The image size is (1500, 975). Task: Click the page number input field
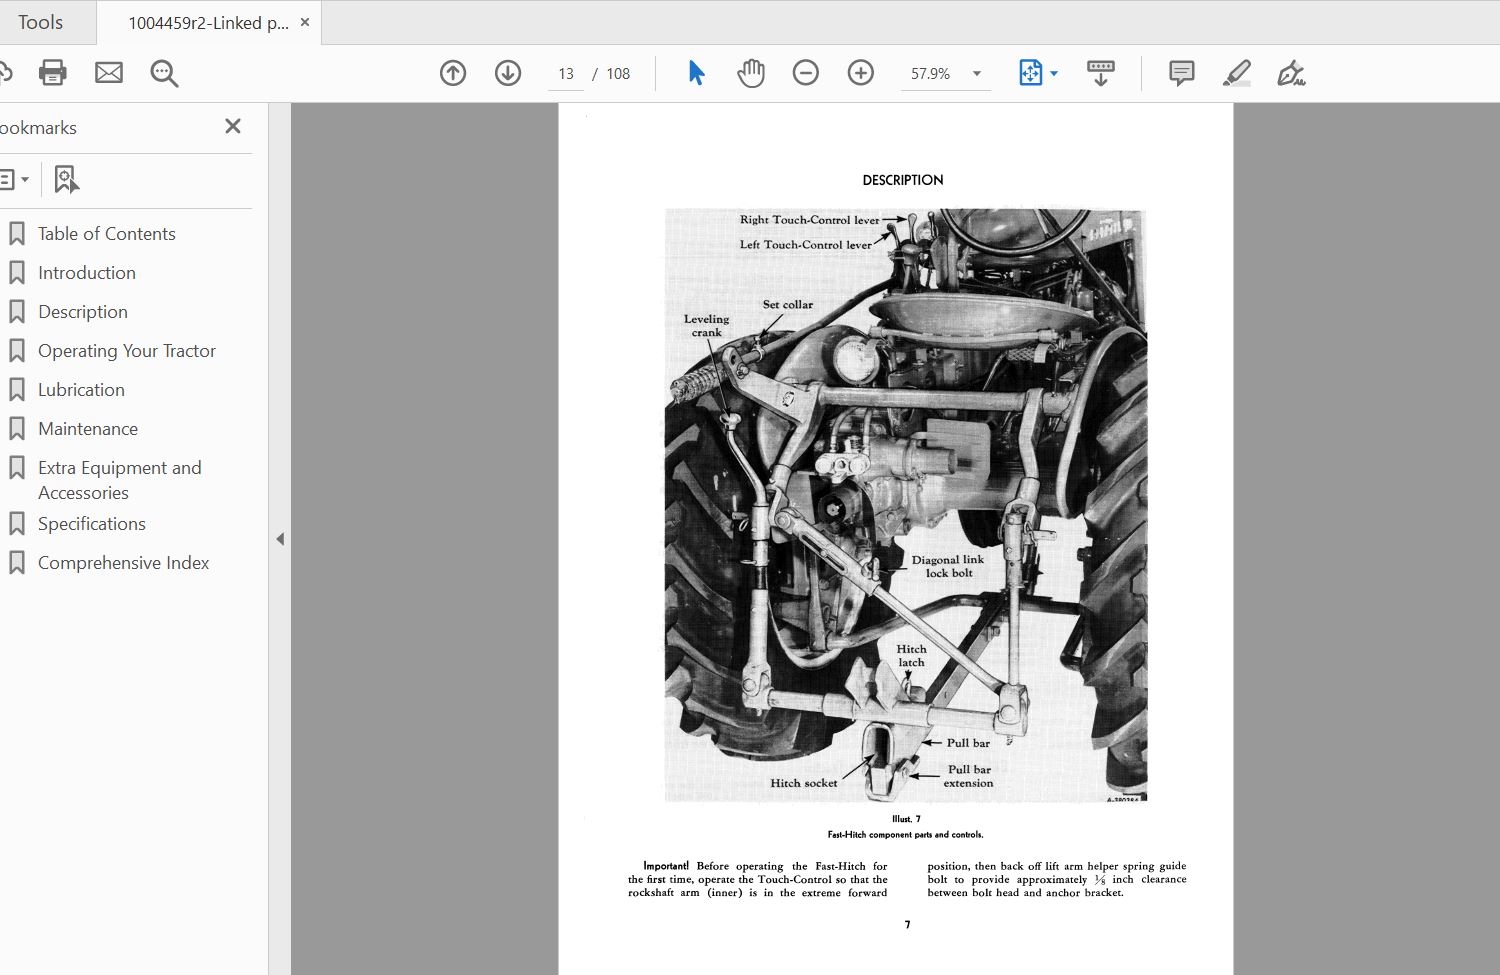click(566, 73)
